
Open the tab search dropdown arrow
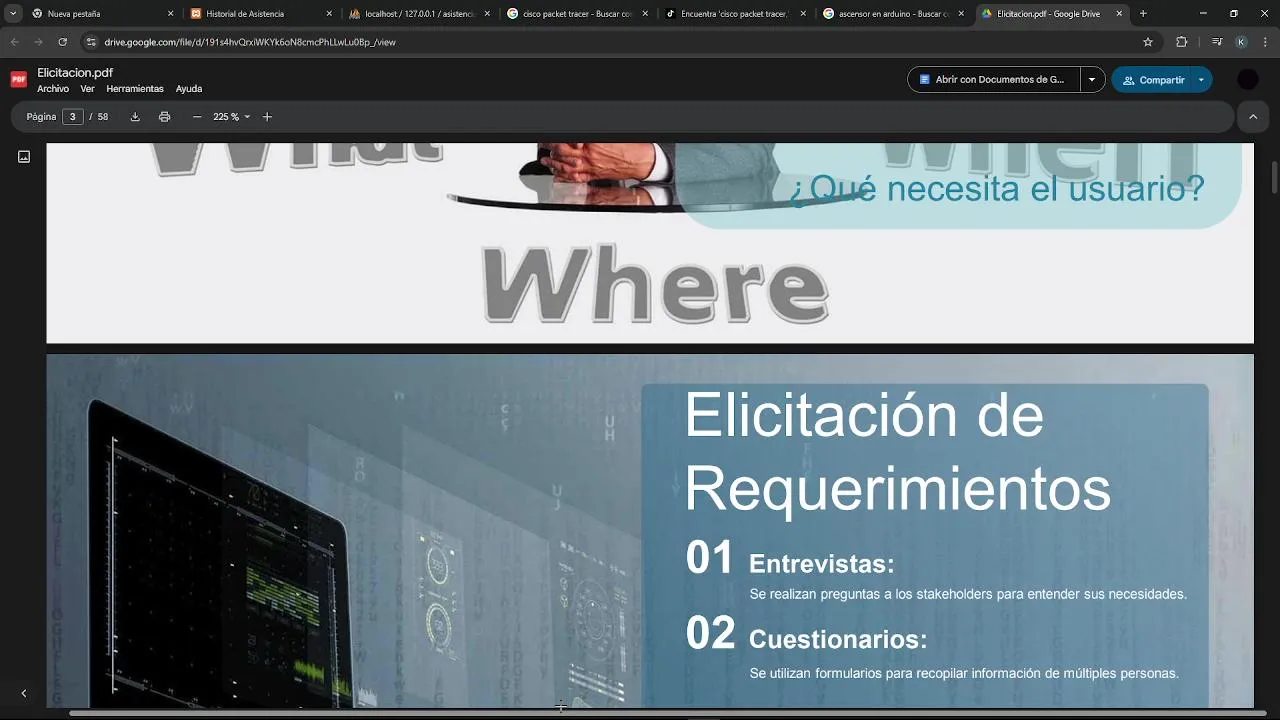click(x=13, y=14)
